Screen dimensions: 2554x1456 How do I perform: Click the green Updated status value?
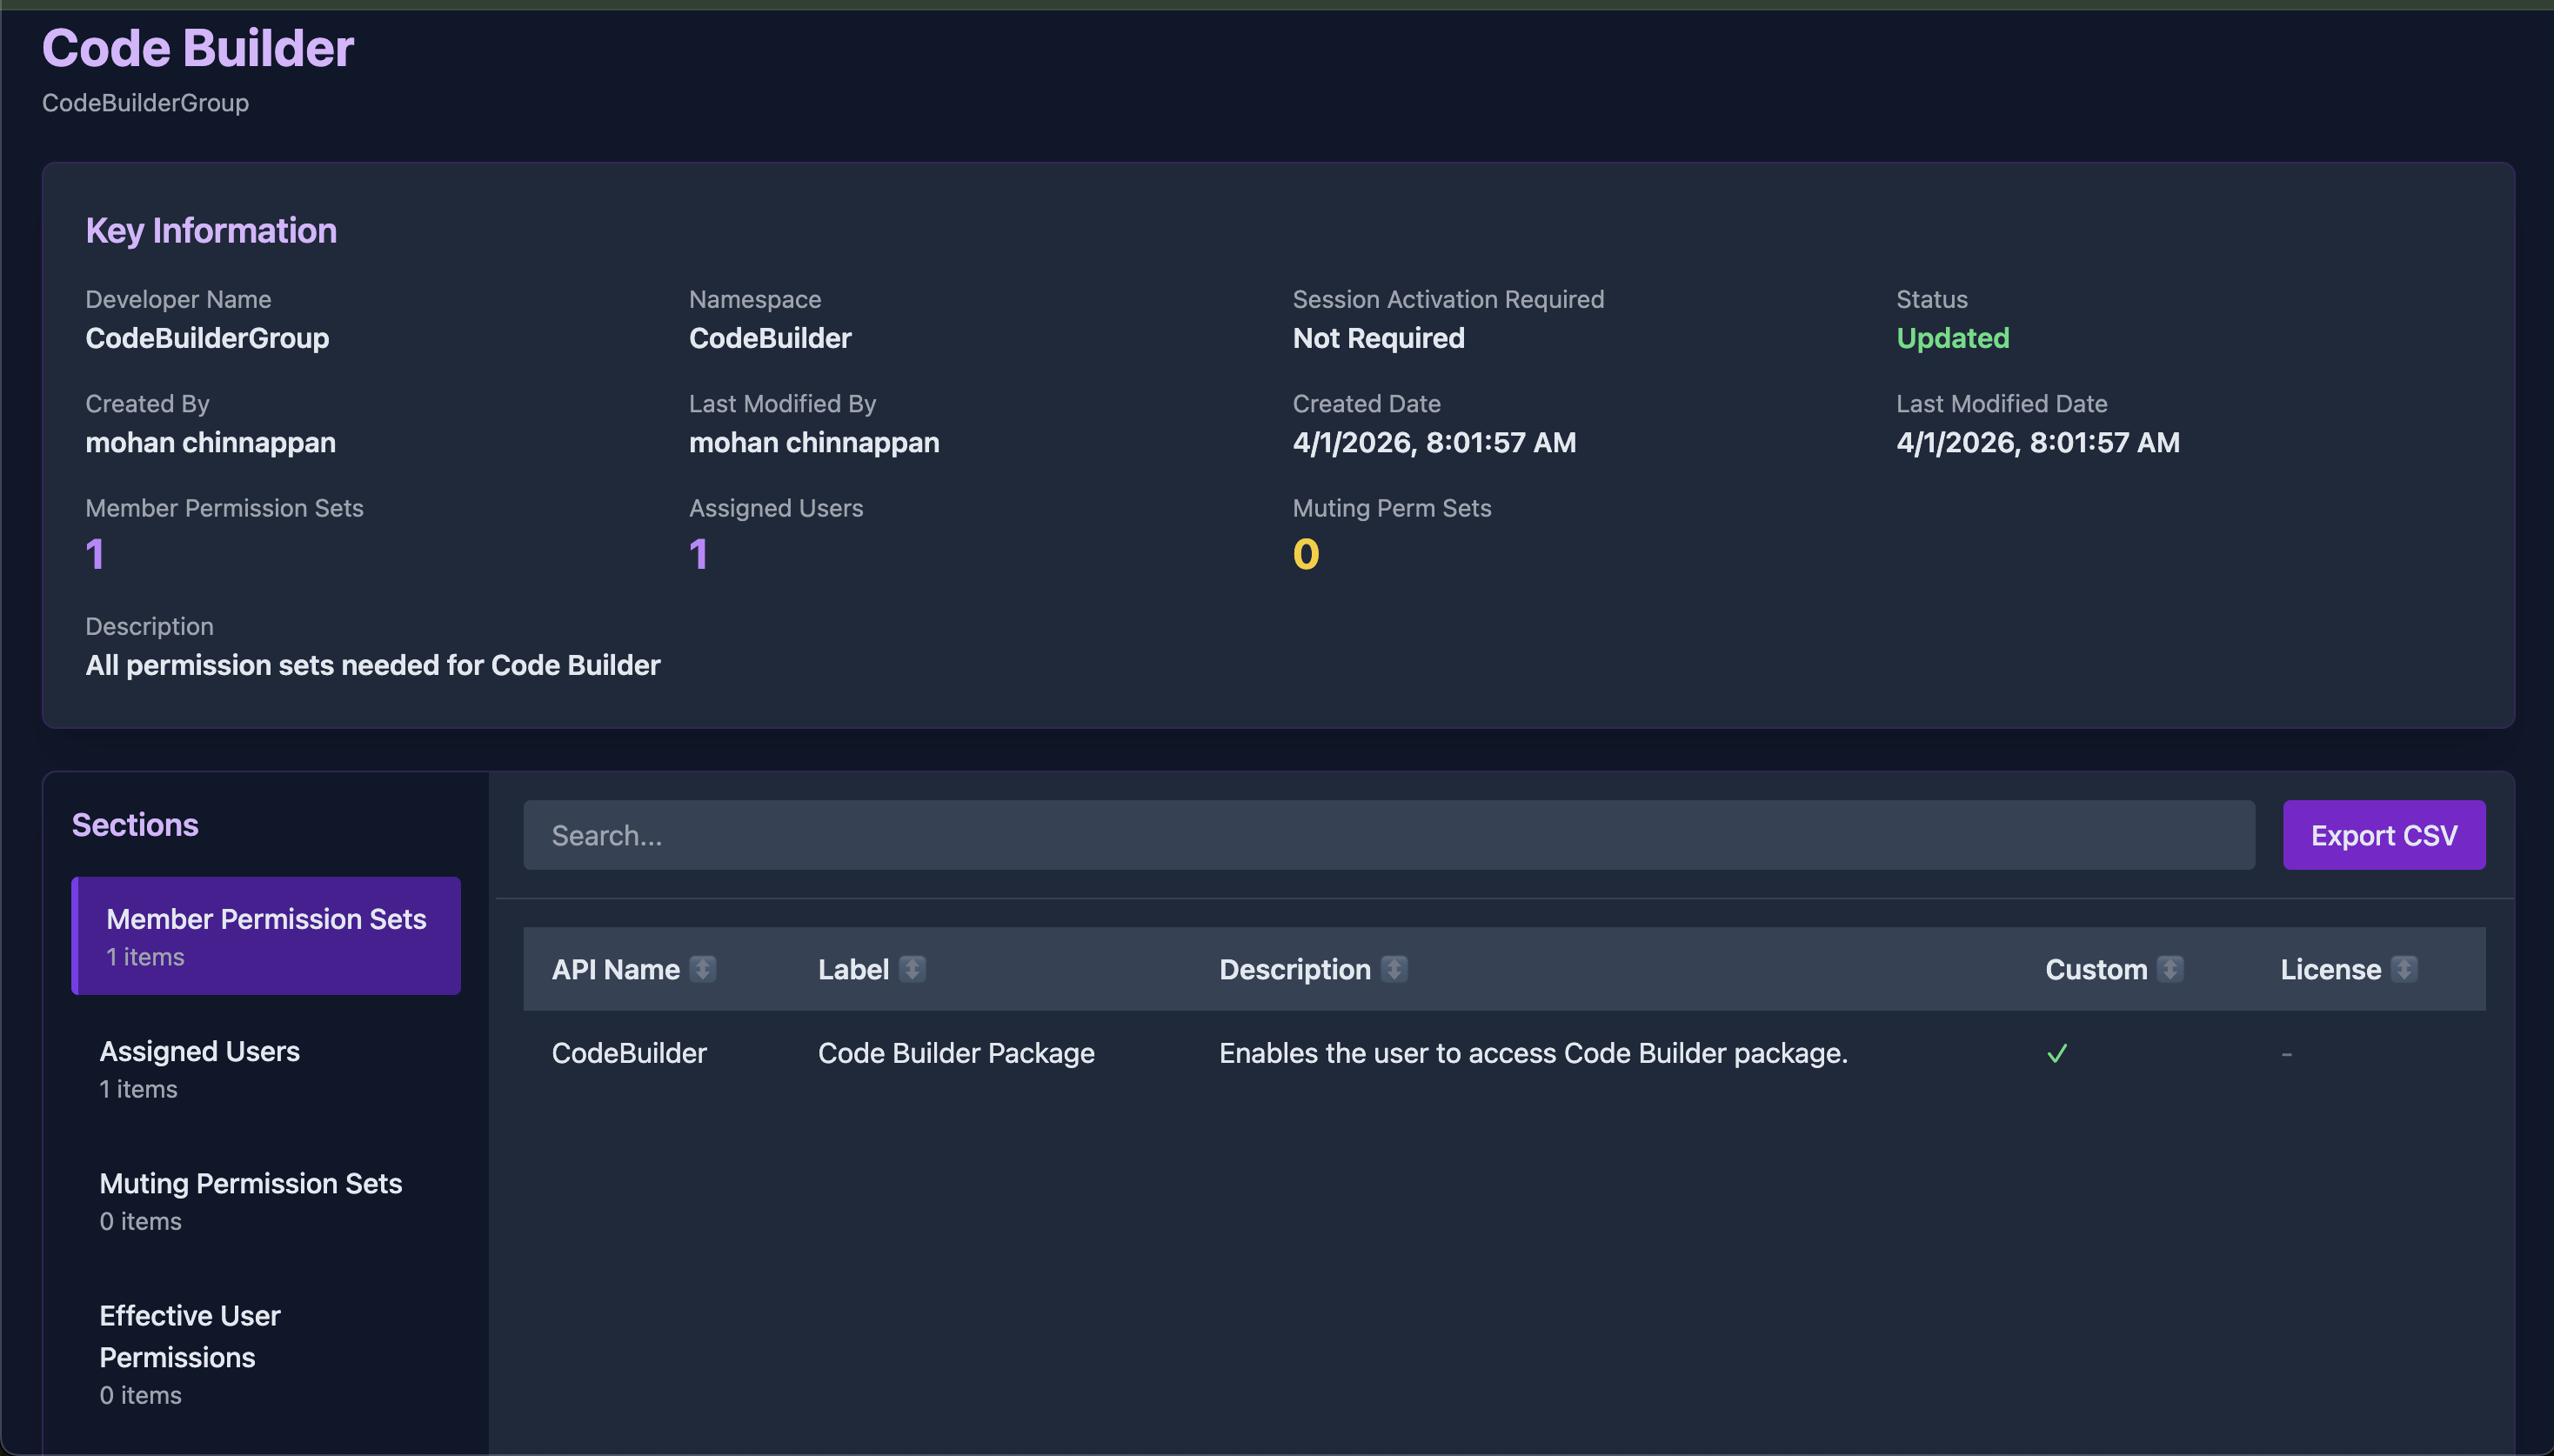point(1952,338)
